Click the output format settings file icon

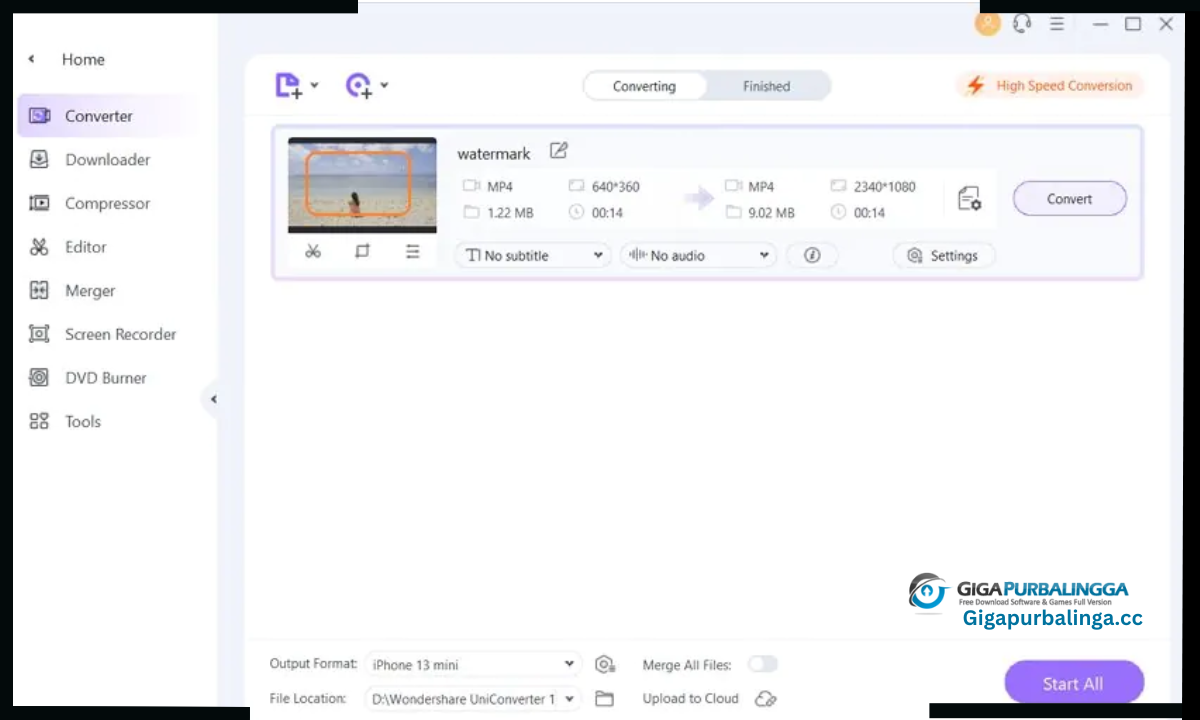[x=969, y=199]
